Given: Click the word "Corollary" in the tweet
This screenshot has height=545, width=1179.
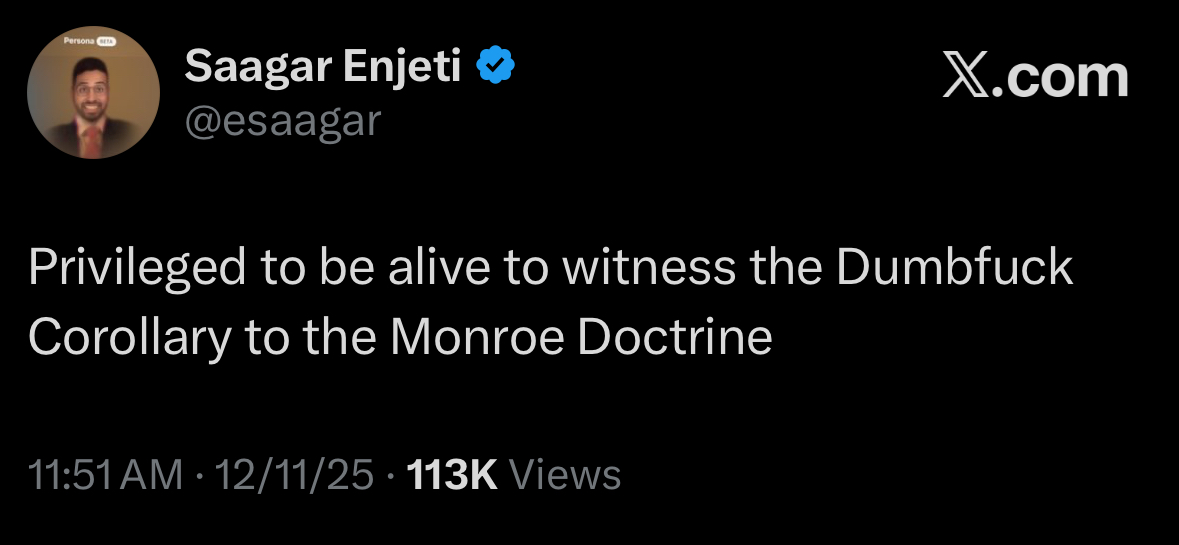Looking at the screenshot, I should [x=129, y=338].
